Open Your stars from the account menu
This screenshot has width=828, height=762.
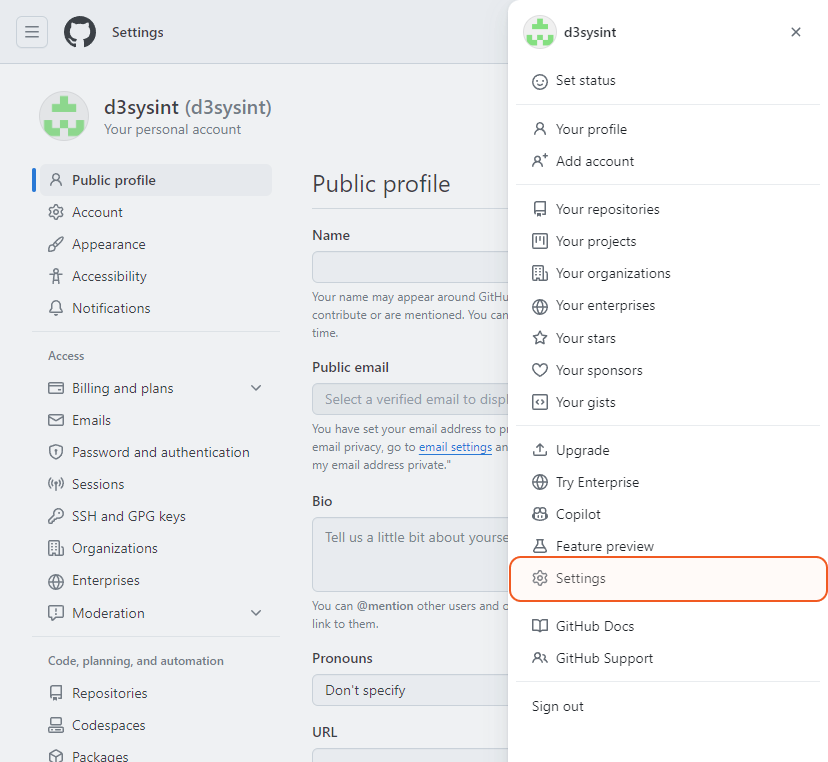584,338
